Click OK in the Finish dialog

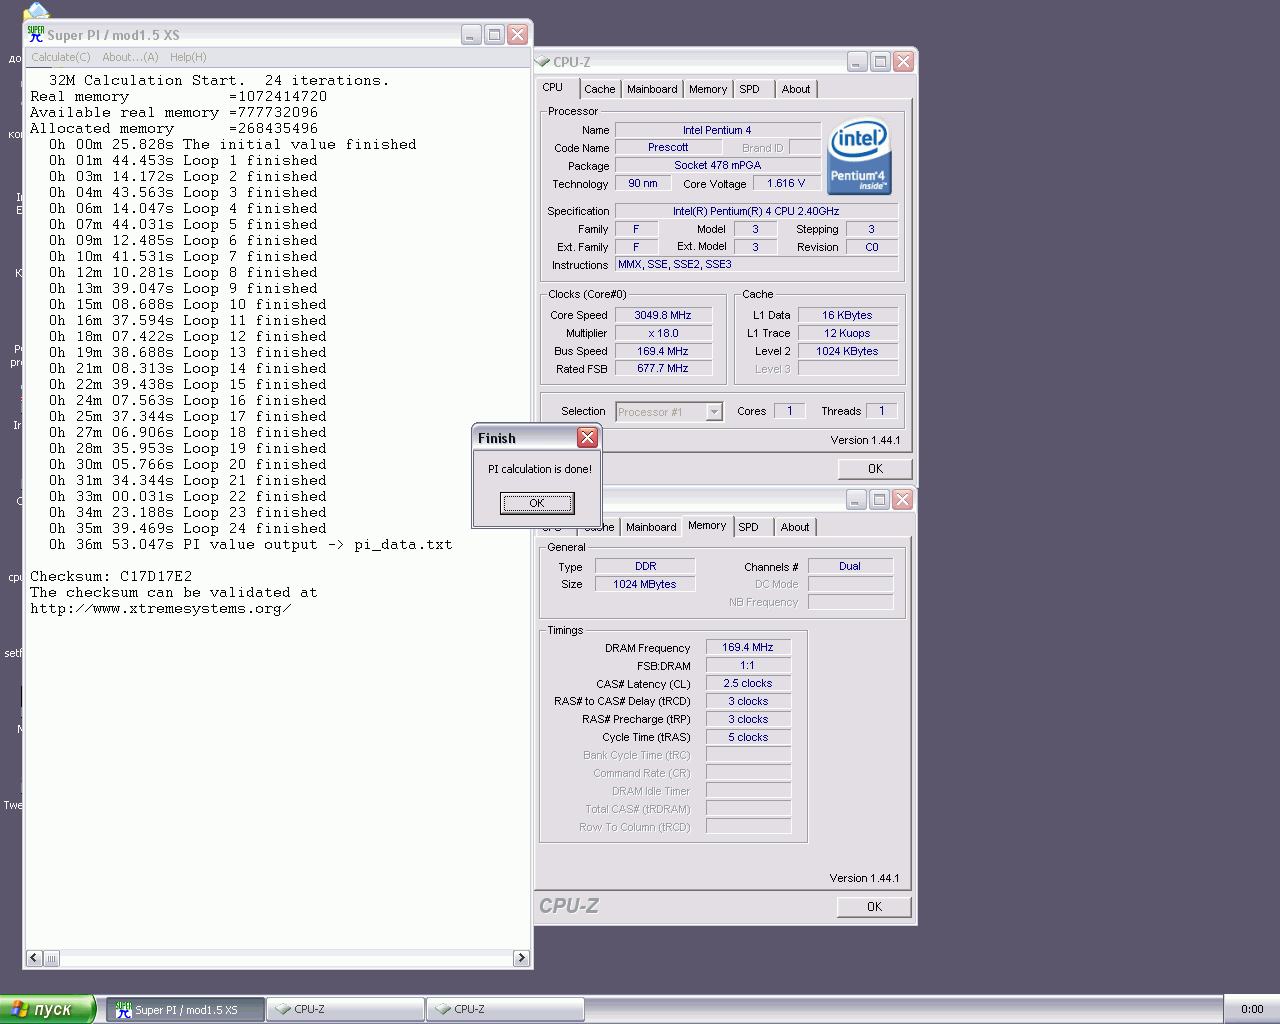pos(537,503)
